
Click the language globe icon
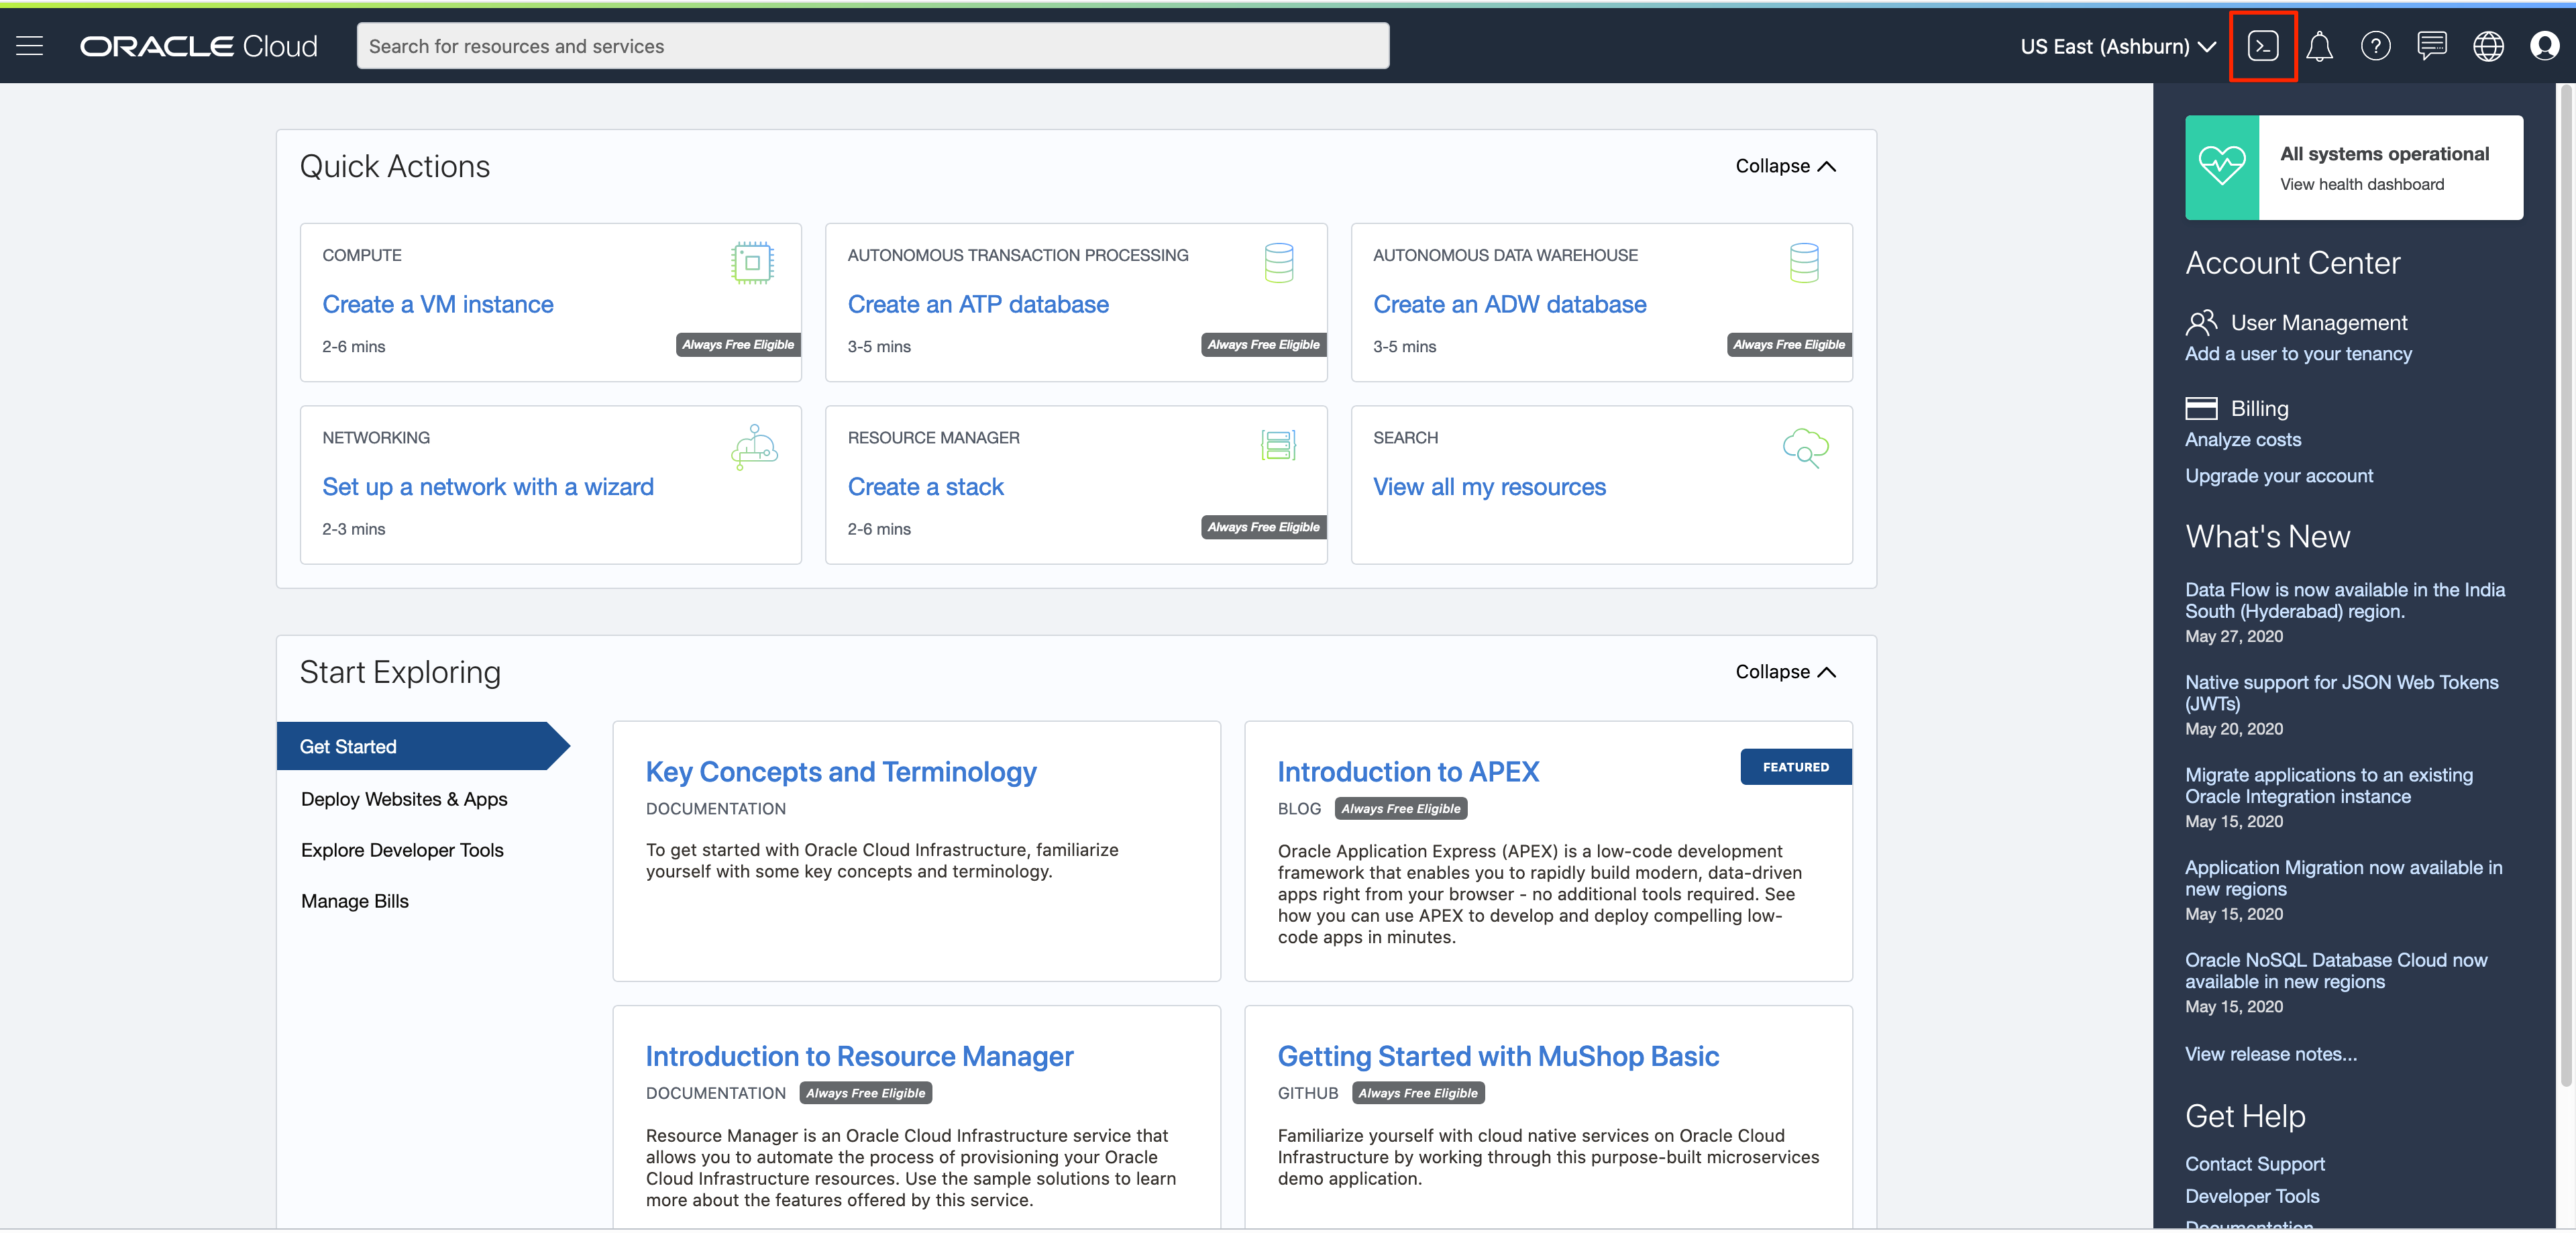(2488, 46)
